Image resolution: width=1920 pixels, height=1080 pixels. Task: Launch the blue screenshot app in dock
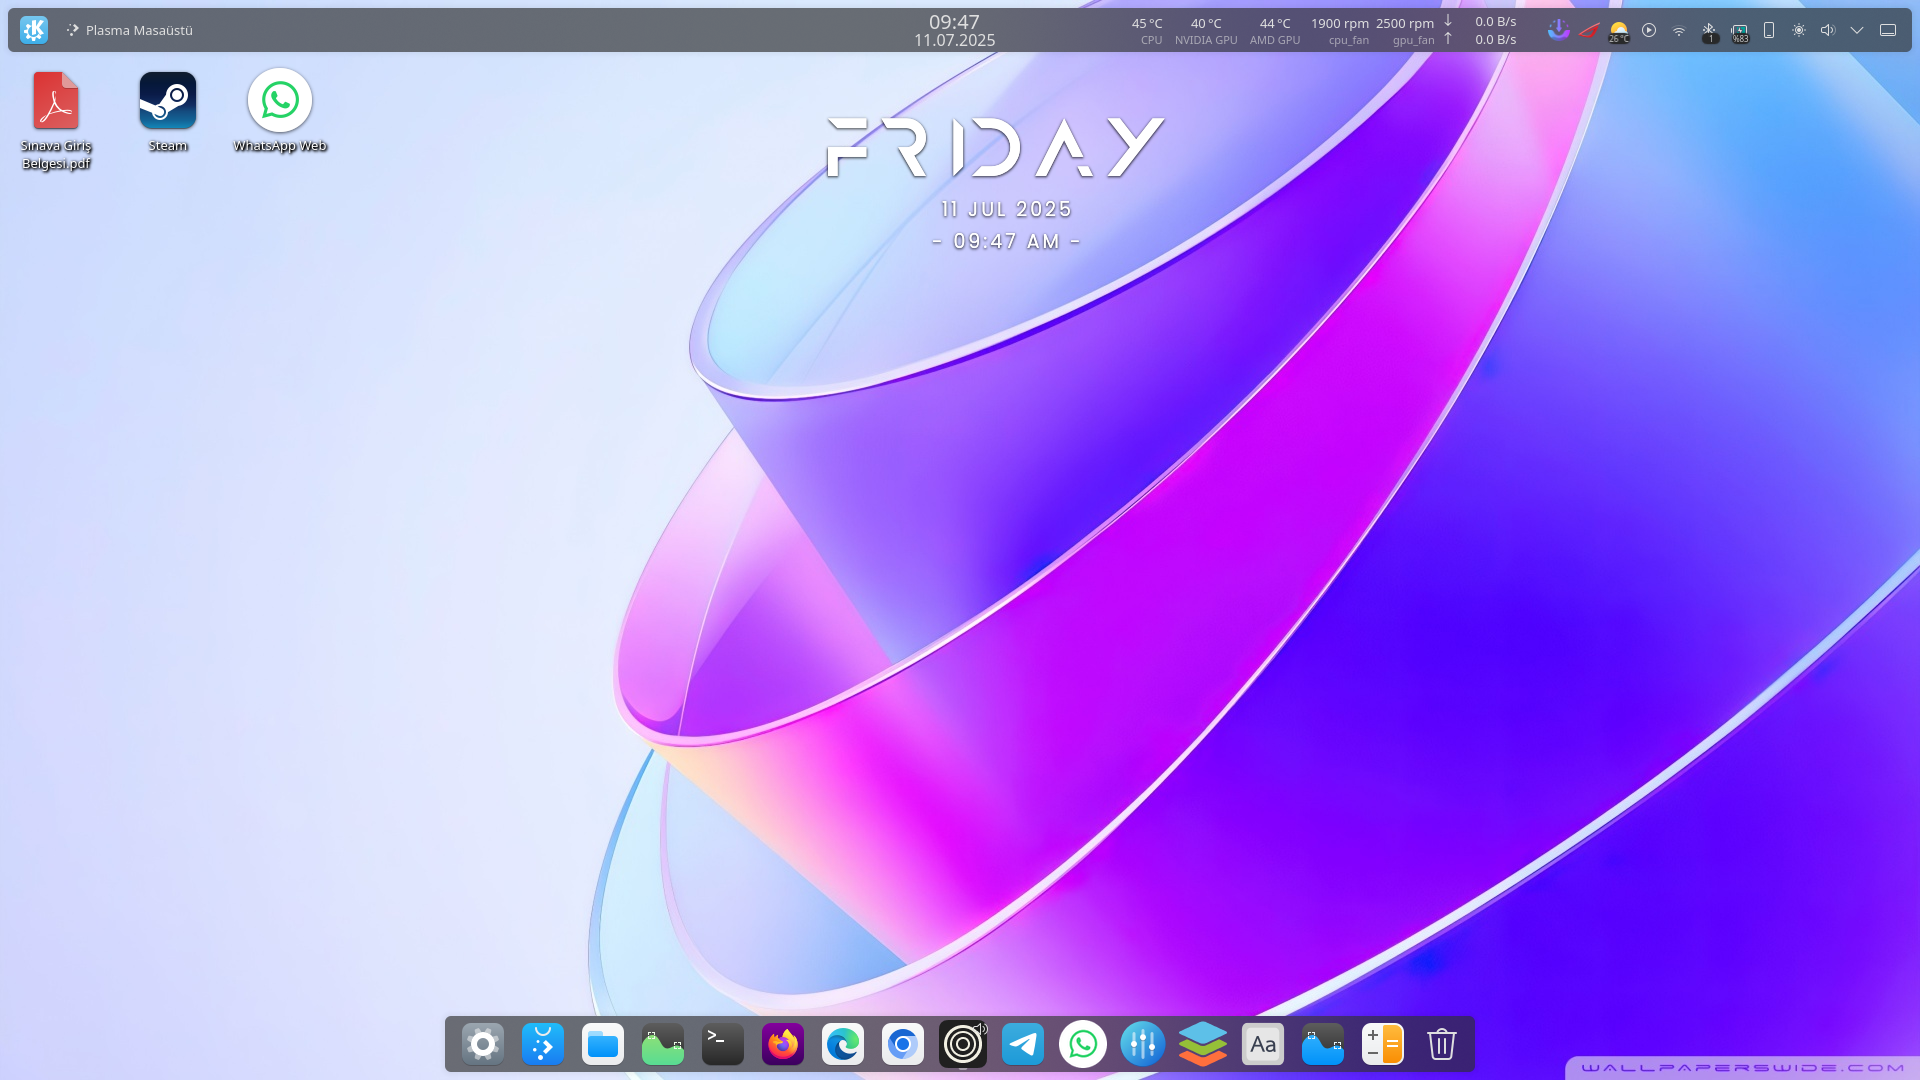[1323, 1044]
